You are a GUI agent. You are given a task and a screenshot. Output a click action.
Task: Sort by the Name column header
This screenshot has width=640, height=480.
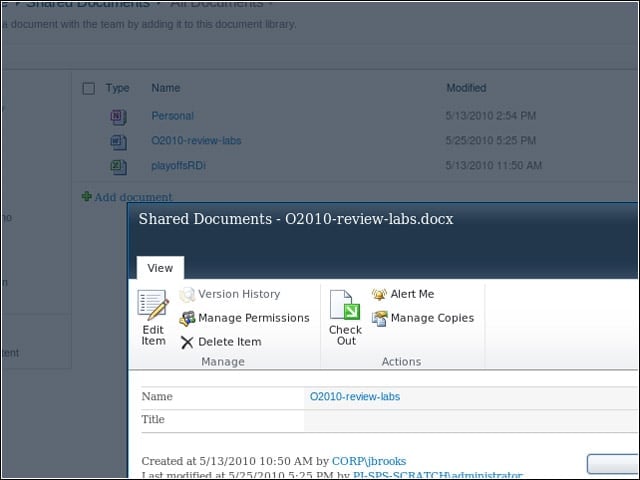point(166,88)
